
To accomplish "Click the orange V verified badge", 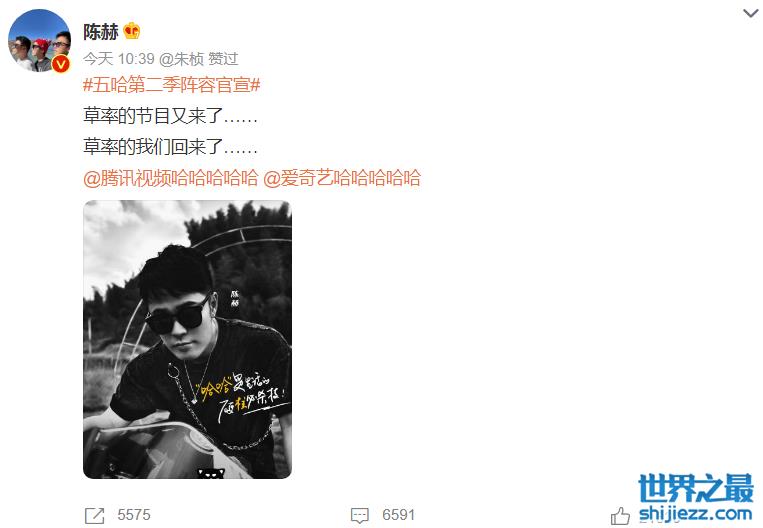I will tap(61, 64).
